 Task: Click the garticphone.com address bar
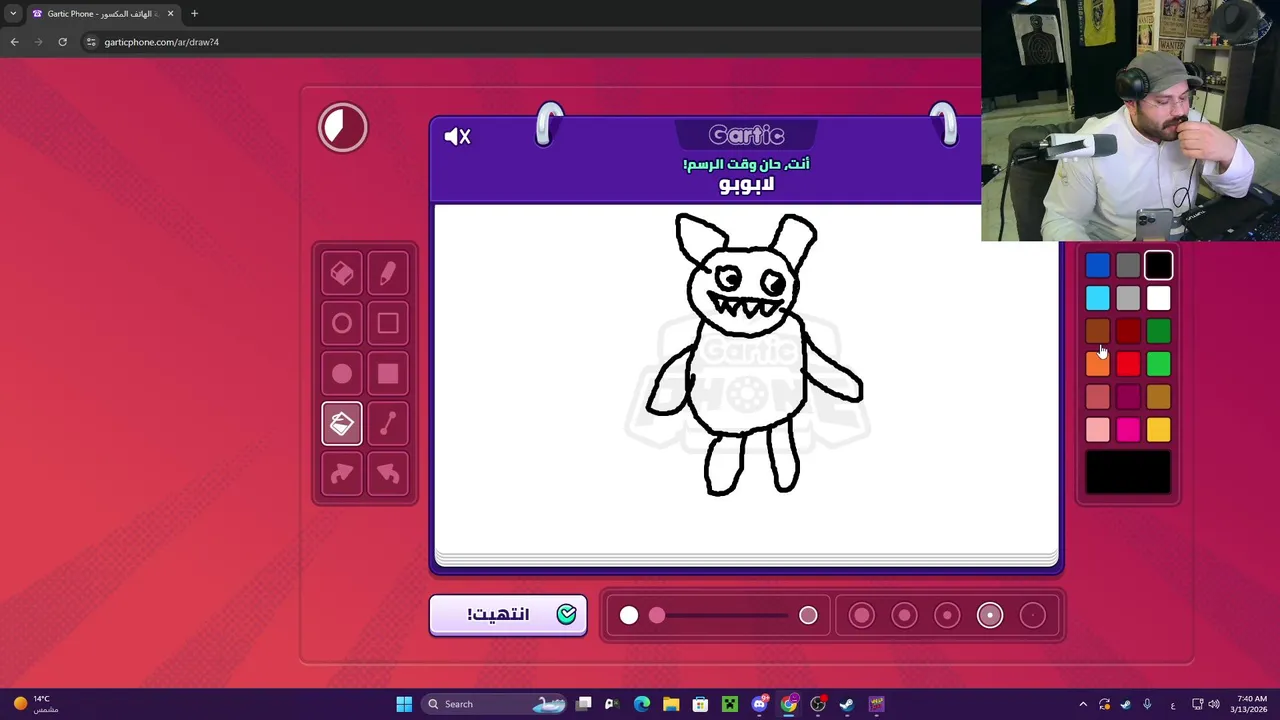(x=530, y=42)
